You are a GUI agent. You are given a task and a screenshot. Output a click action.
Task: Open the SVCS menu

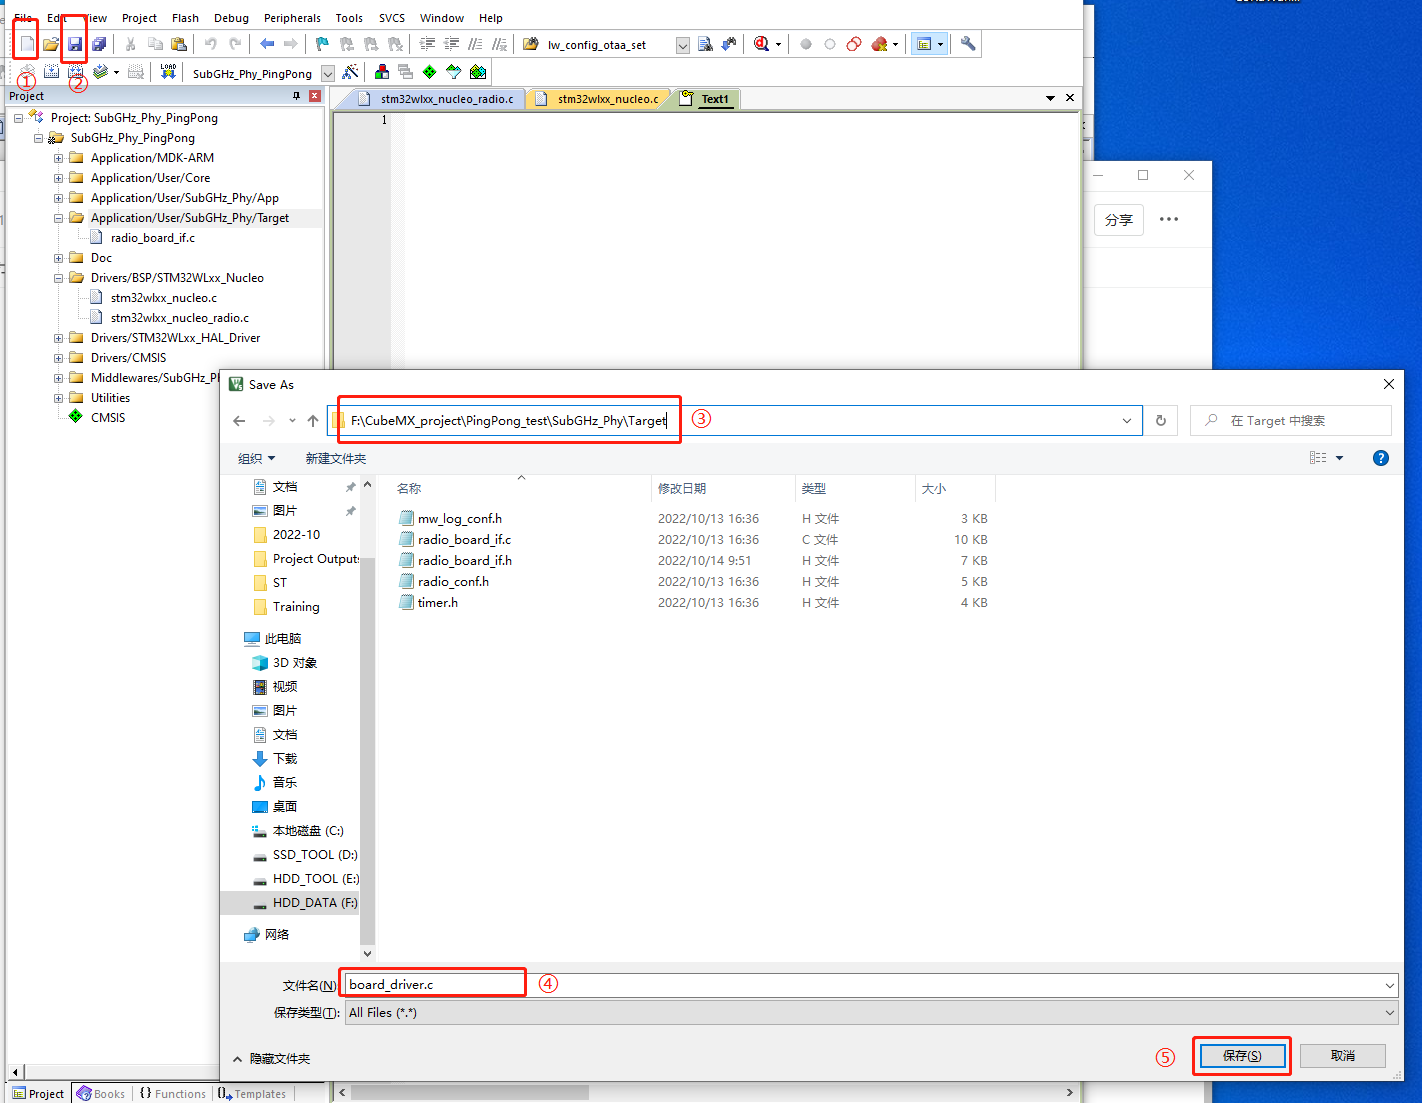tap(392, 18)
